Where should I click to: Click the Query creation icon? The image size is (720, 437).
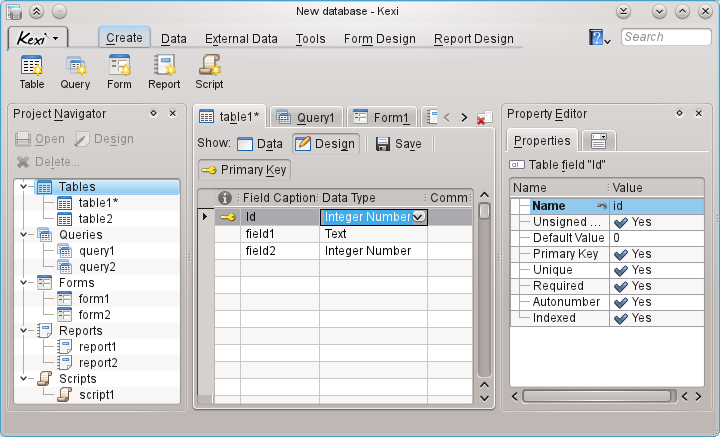(75, 71)
